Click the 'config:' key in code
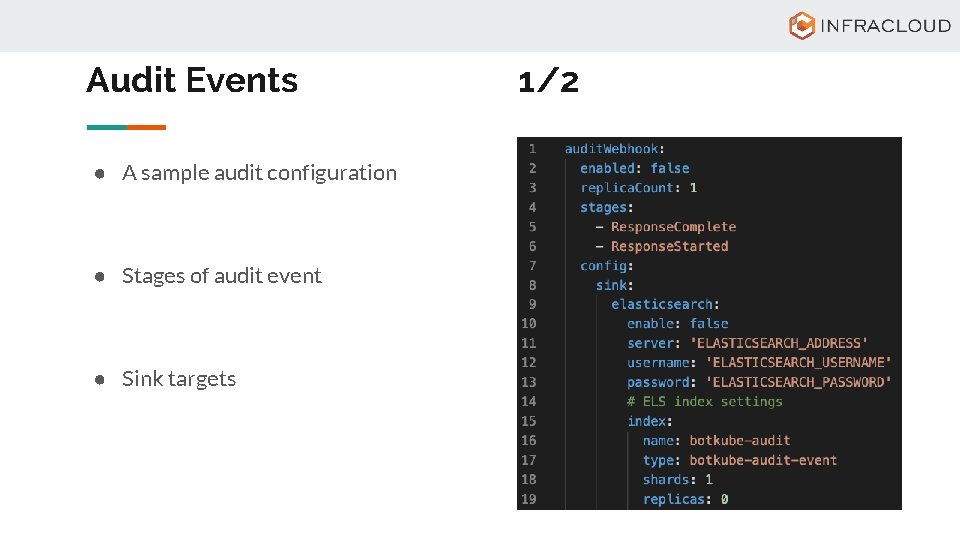 point(606,266)
